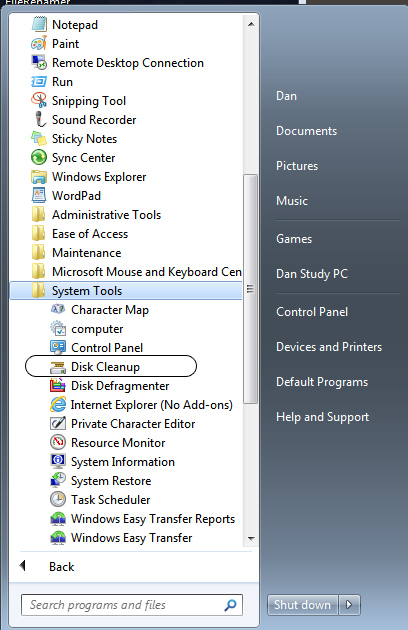Collapse the System Tools folder
The image size is (408, 630).
[x=126, y=290]
